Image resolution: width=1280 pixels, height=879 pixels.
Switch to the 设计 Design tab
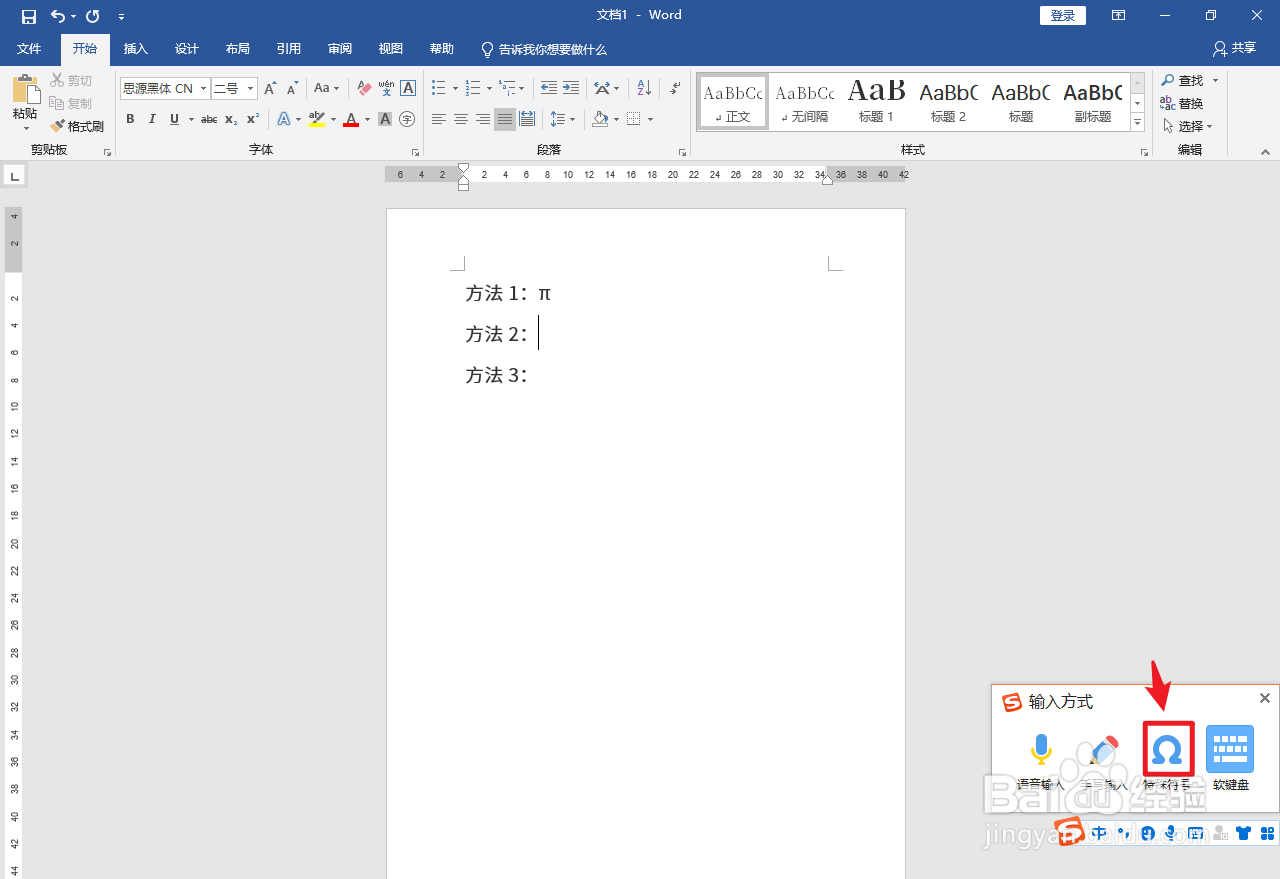[x=187, y=49]
